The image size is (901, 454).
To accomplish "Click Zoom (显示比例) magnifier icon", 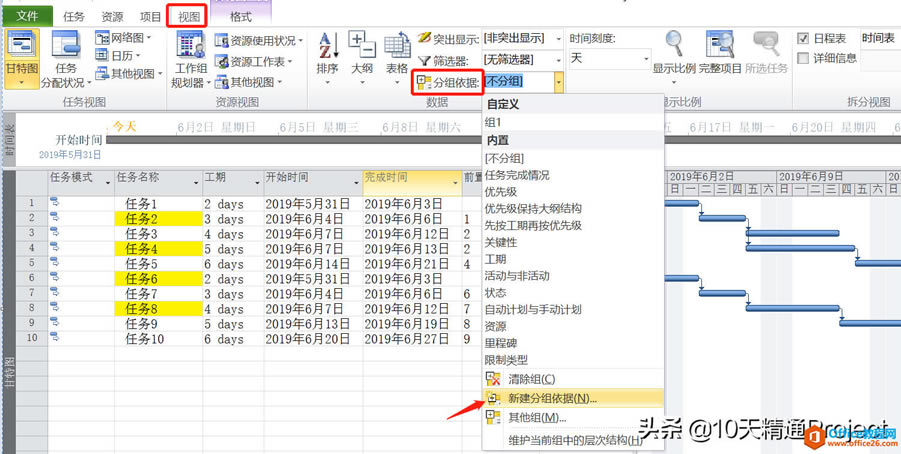I will (673, 45).
